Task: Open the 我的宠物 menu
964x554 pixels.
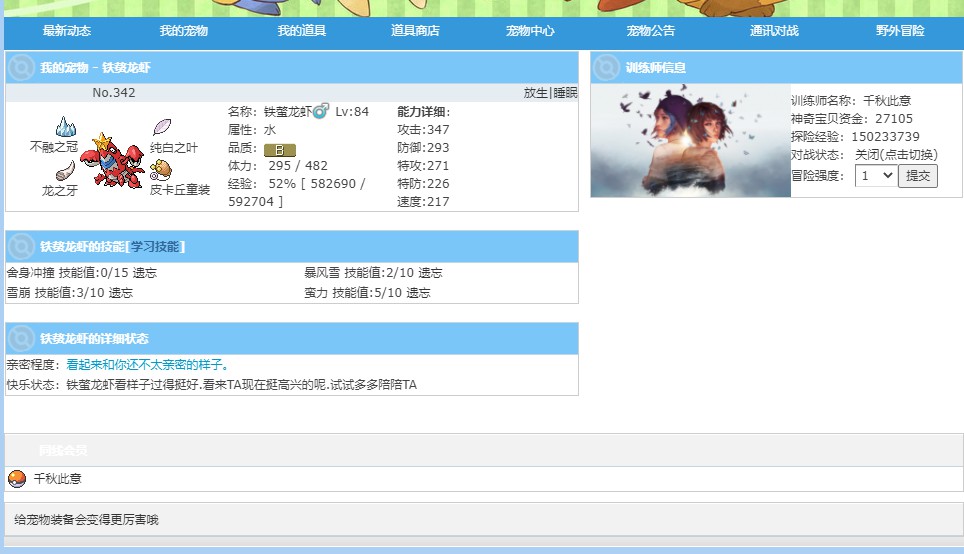Action: click(183, 31)
